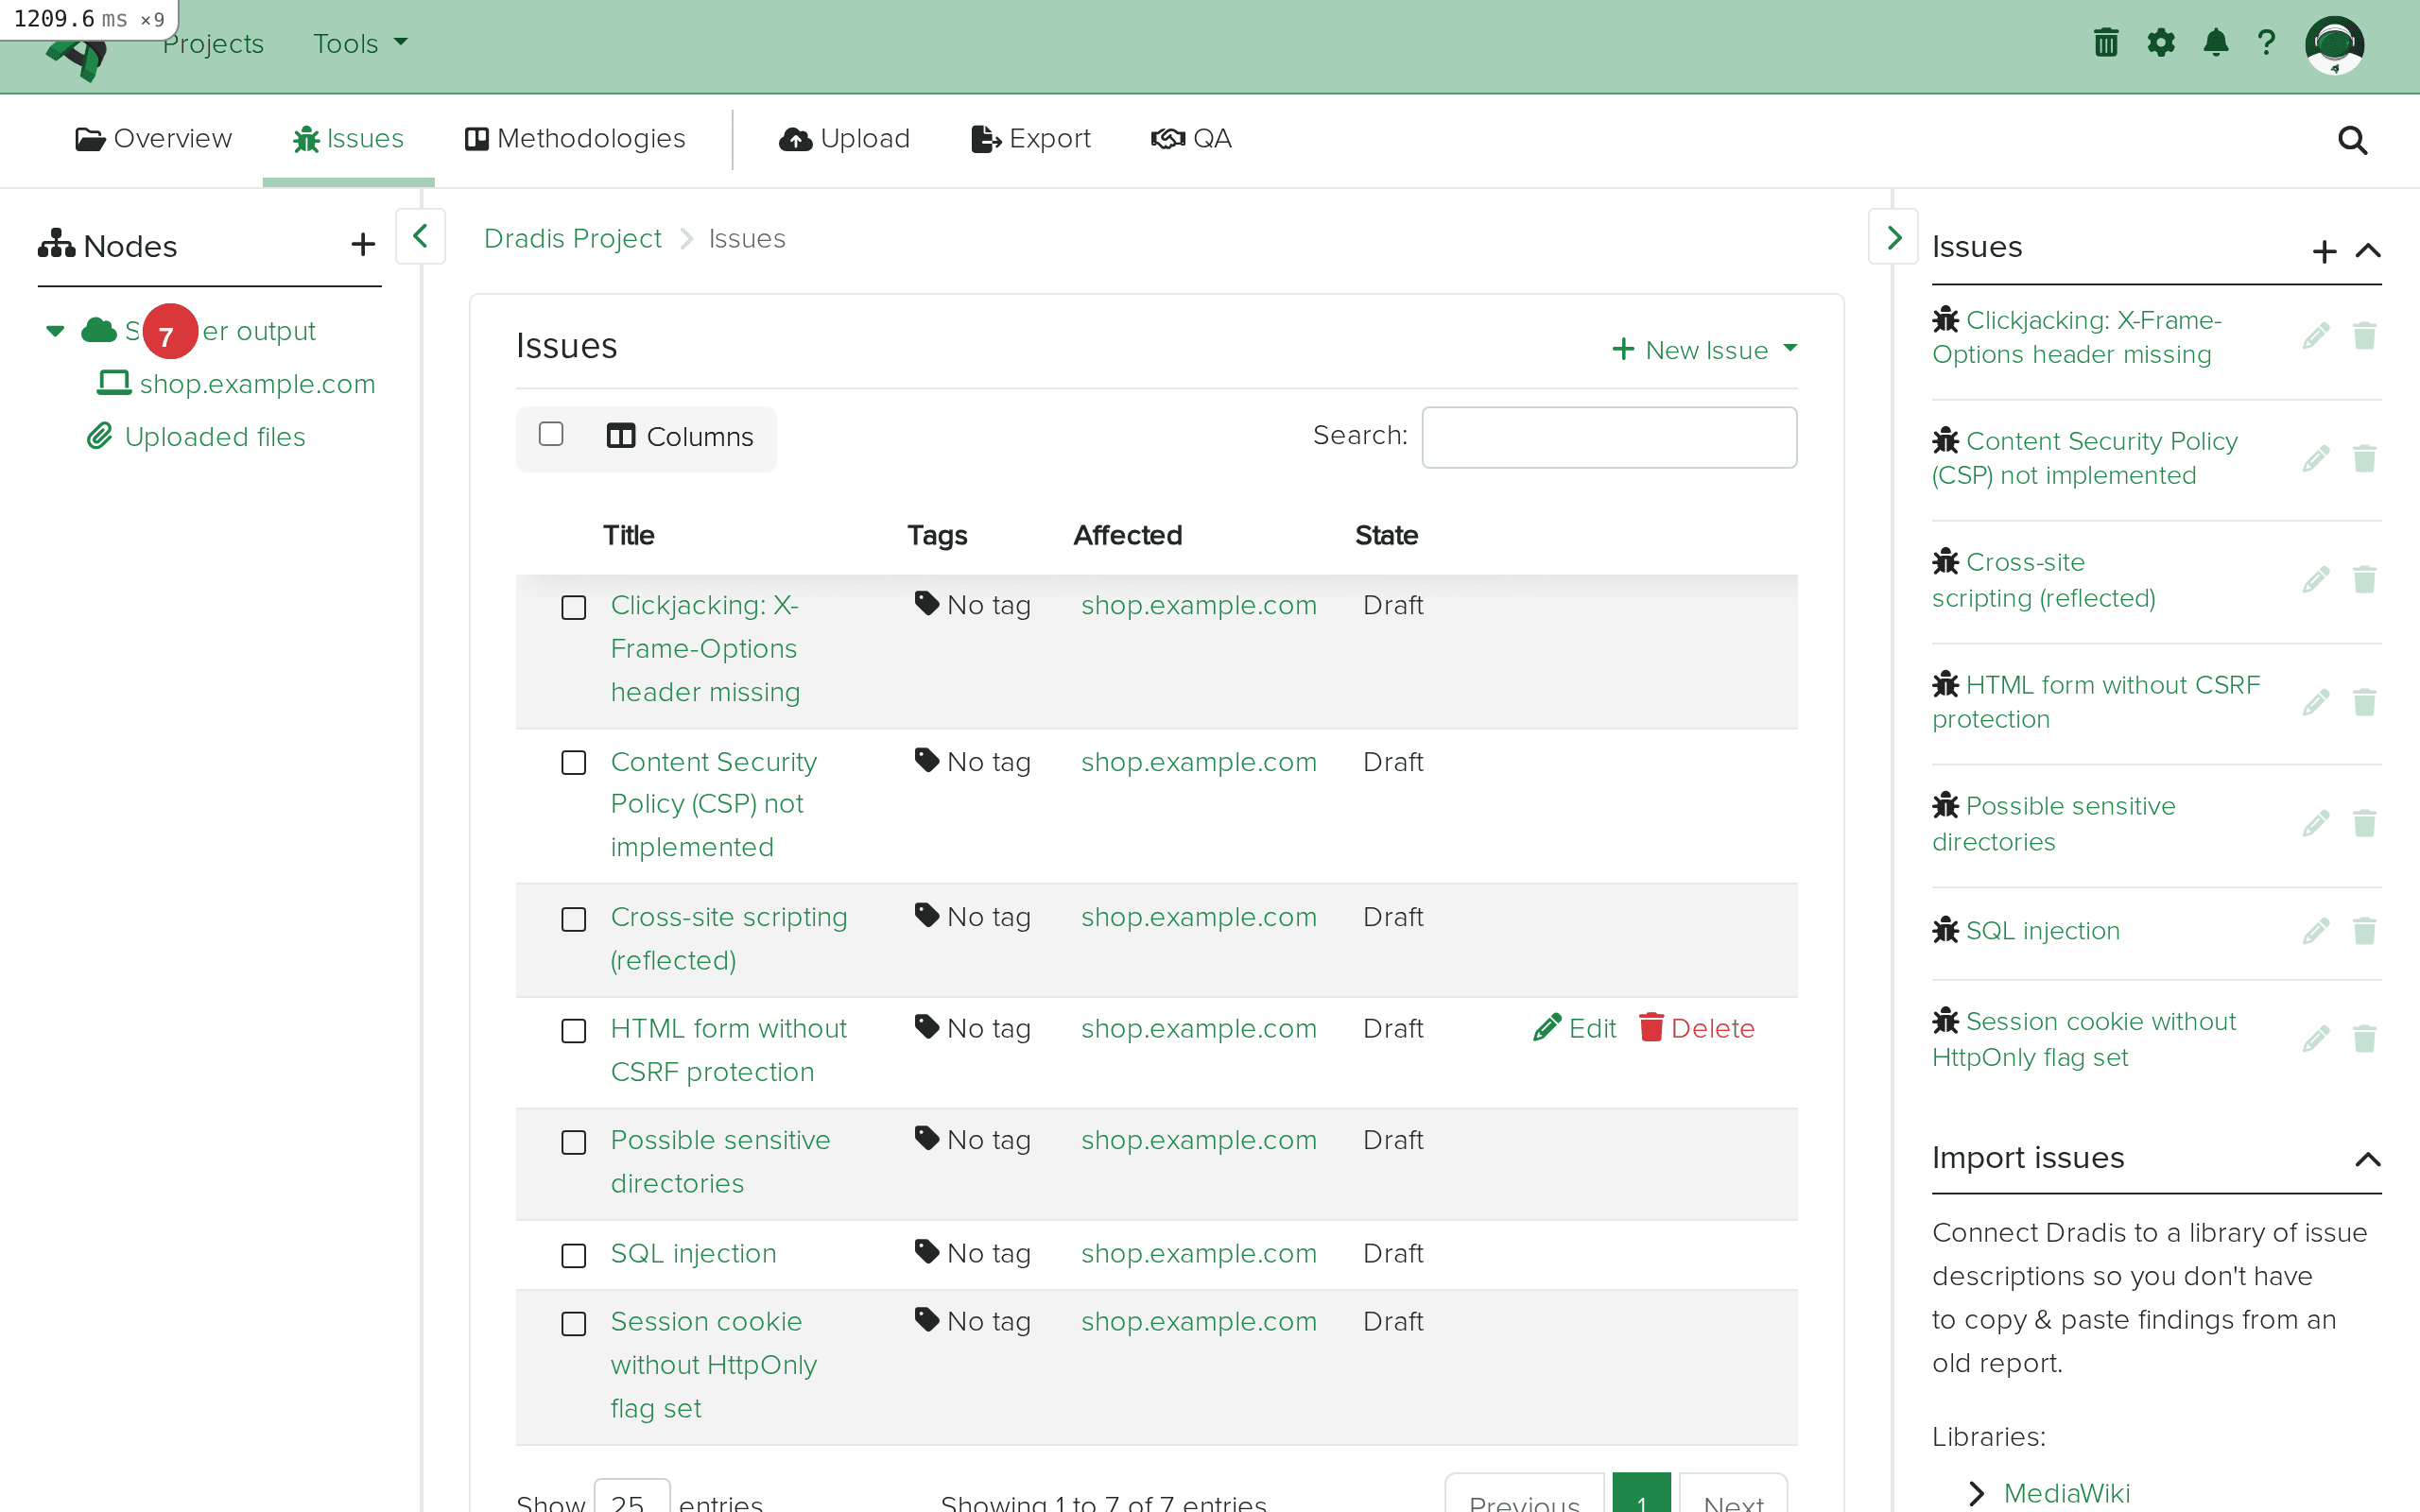
Task: Open the New Issue dropdown caret
Action: [x=1791, y=349]
